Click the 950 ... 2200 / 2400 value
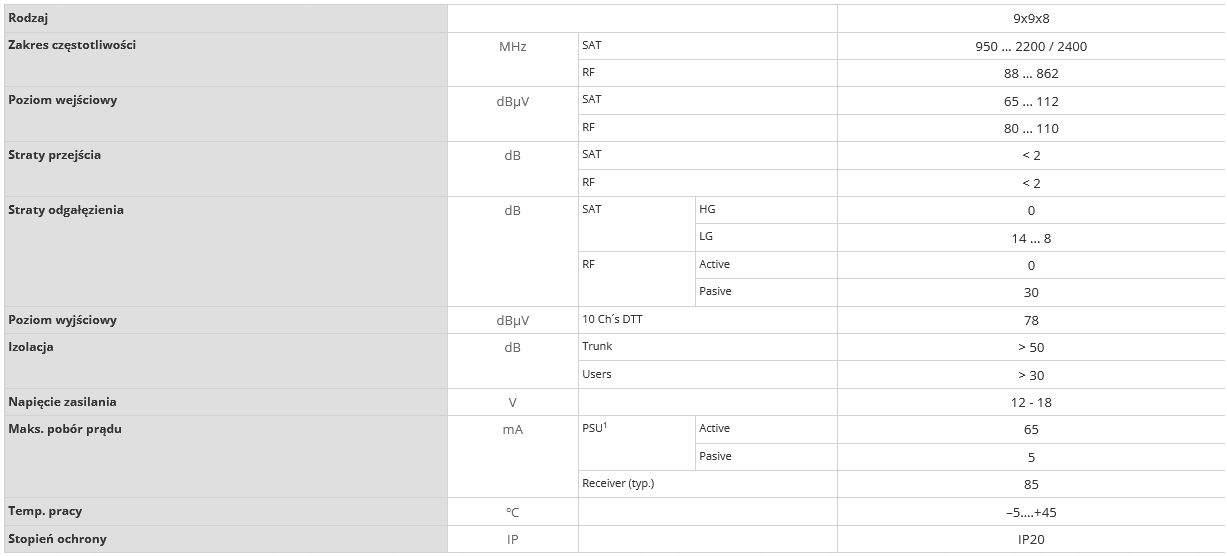This screenshot has width=1227, height=556. coord(1031,46)
